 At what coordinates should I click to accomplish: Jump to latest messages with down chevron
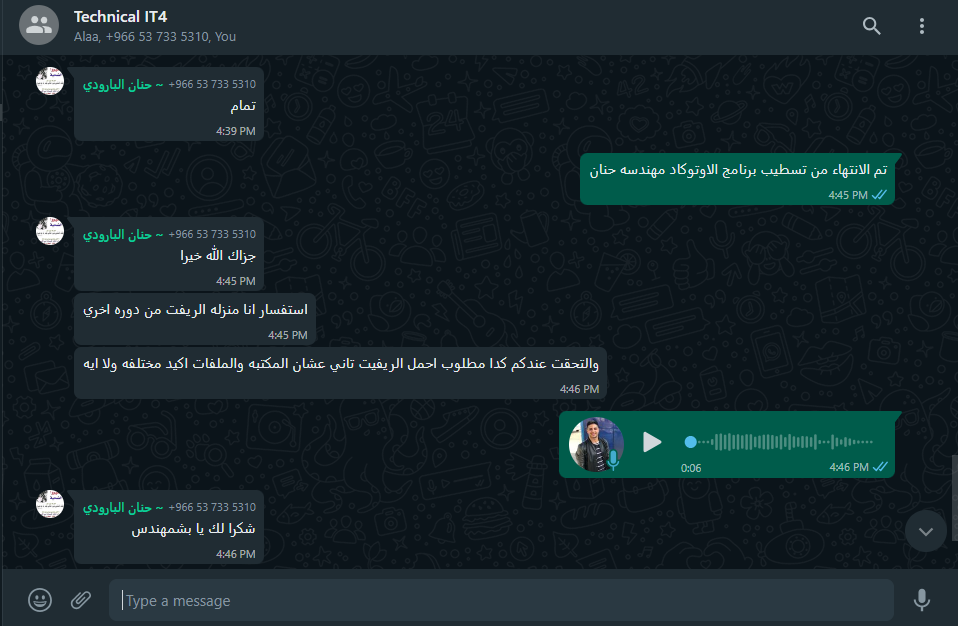coord(926,531)
